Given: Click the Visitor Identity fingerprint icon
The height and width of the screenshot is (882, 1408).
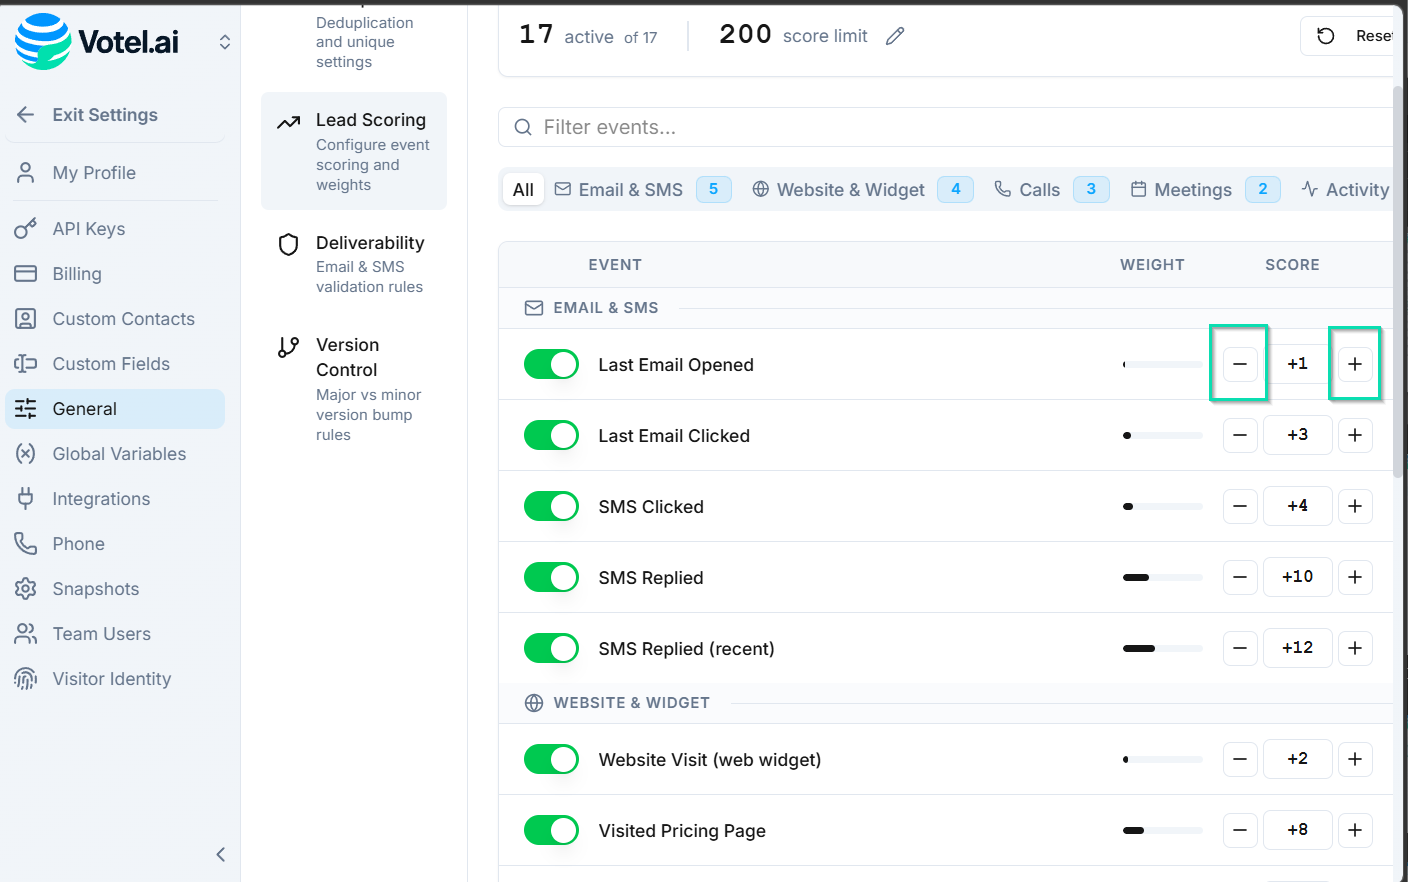Looking at the screenshot, I should 25,678.
